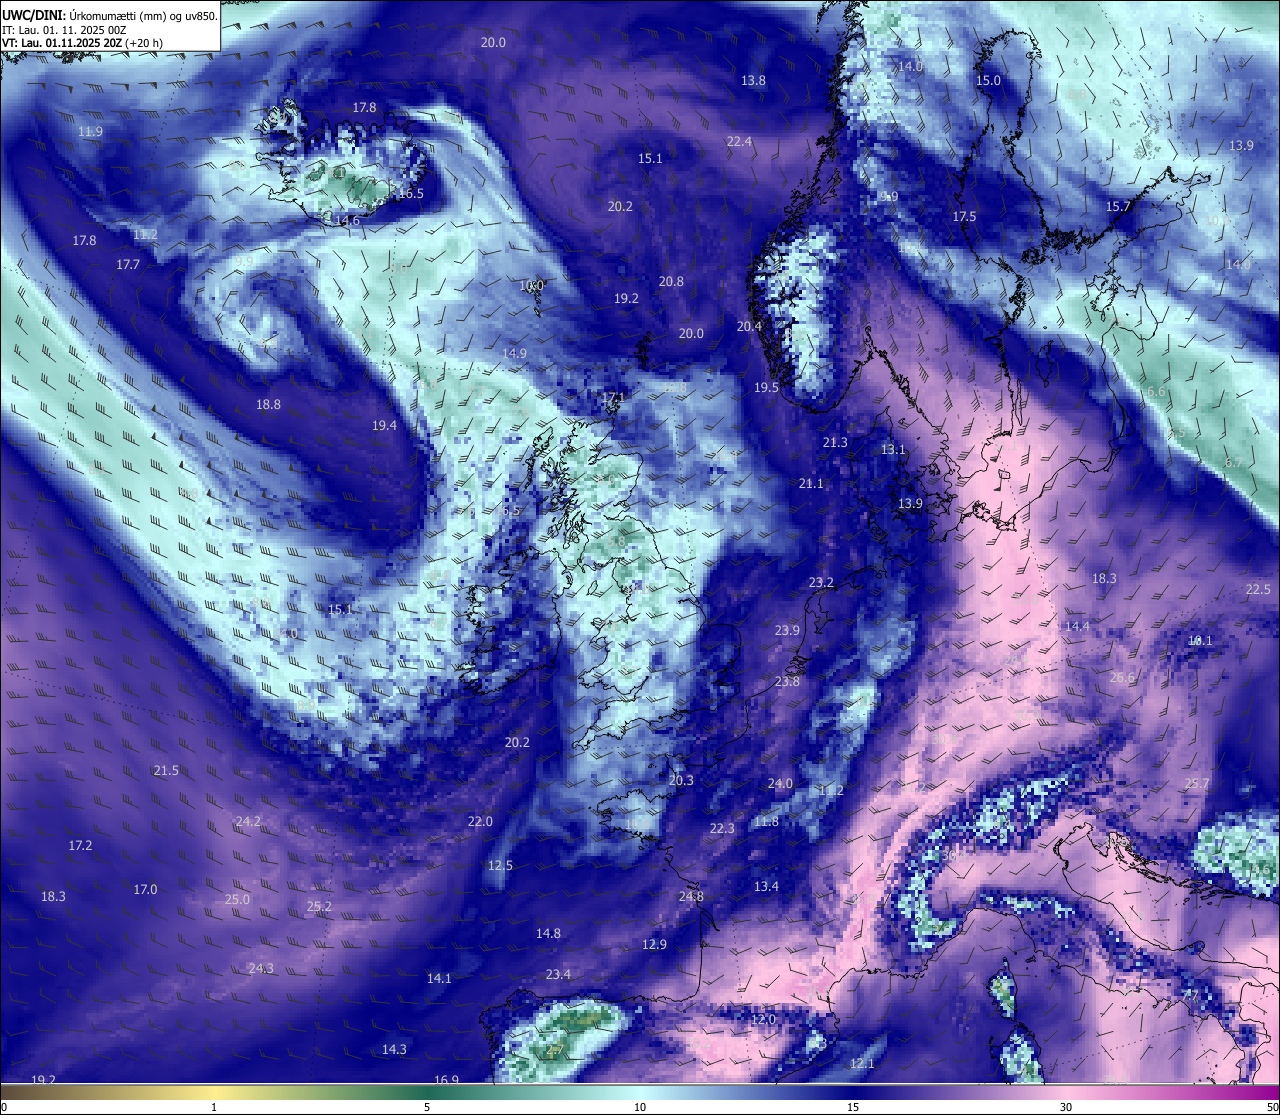Click the legend tick labeled 10
Viewport: 1280px width, 1115px height.
coord(640,1107)
